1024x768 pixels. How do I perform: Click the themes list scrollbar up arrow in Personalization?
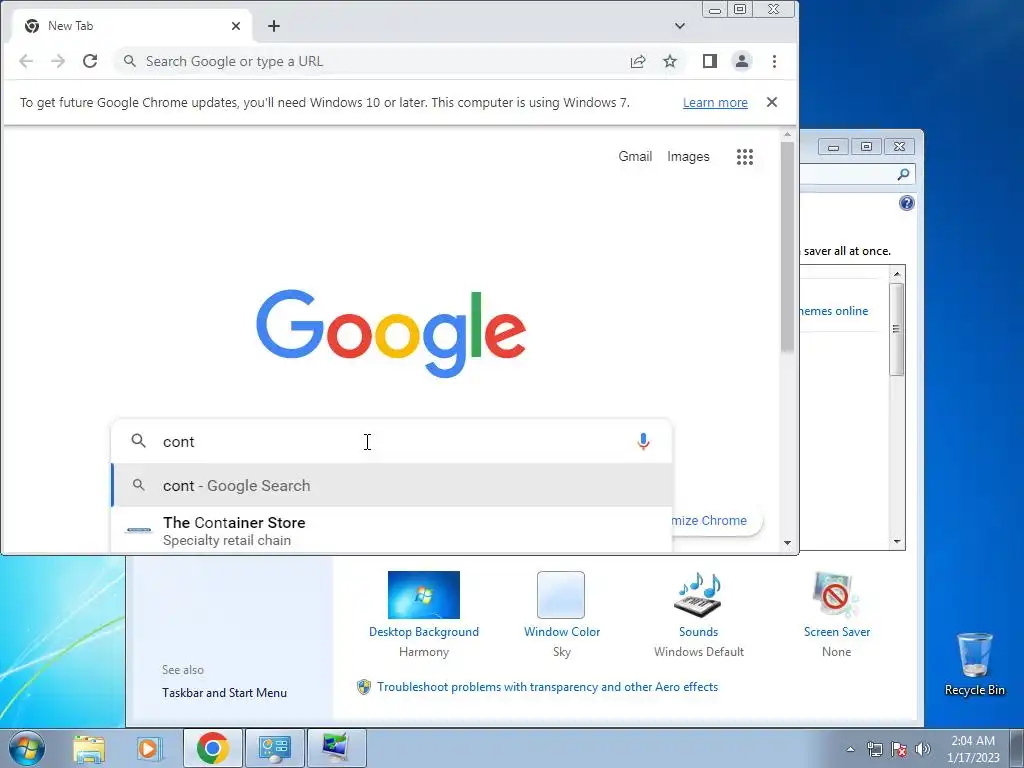(897, 274)
